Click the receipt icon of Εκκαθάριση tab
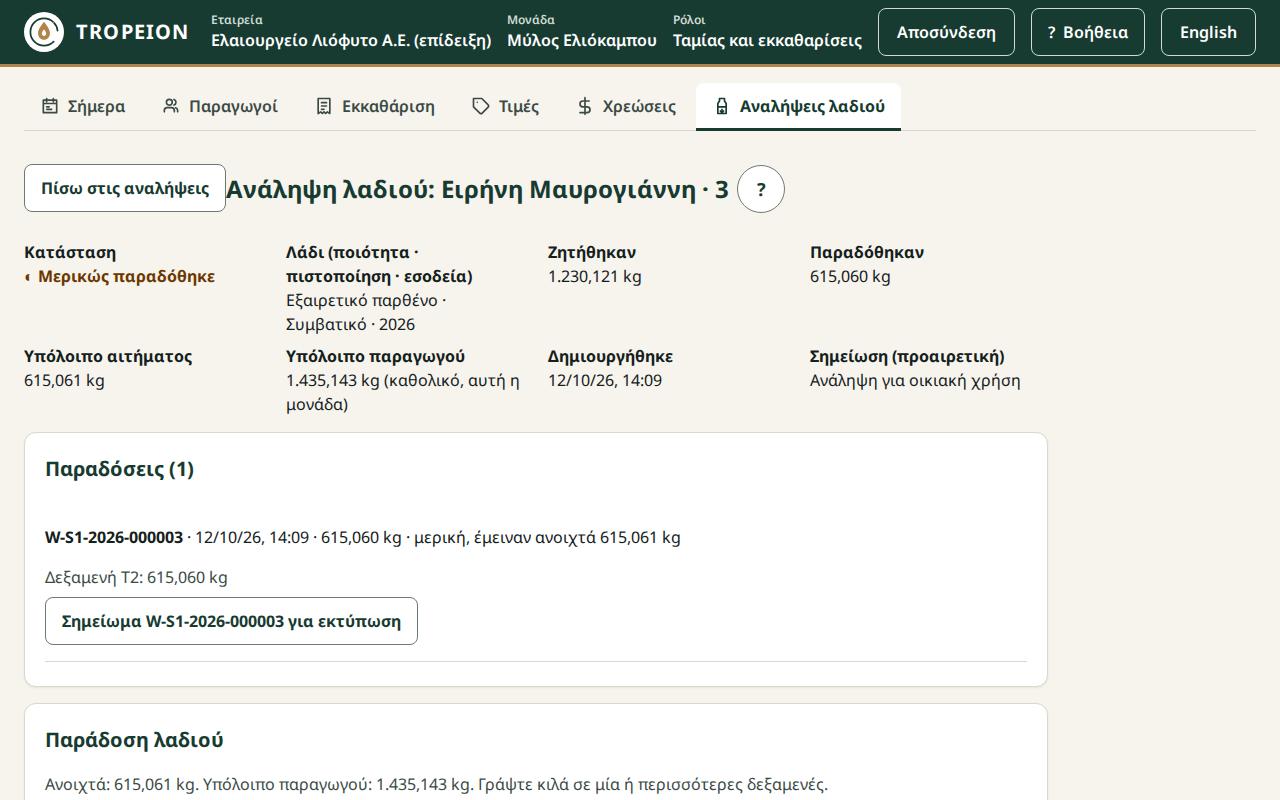Image resolution: width=1280 pixels, height=800 pixels. [324, 106]
